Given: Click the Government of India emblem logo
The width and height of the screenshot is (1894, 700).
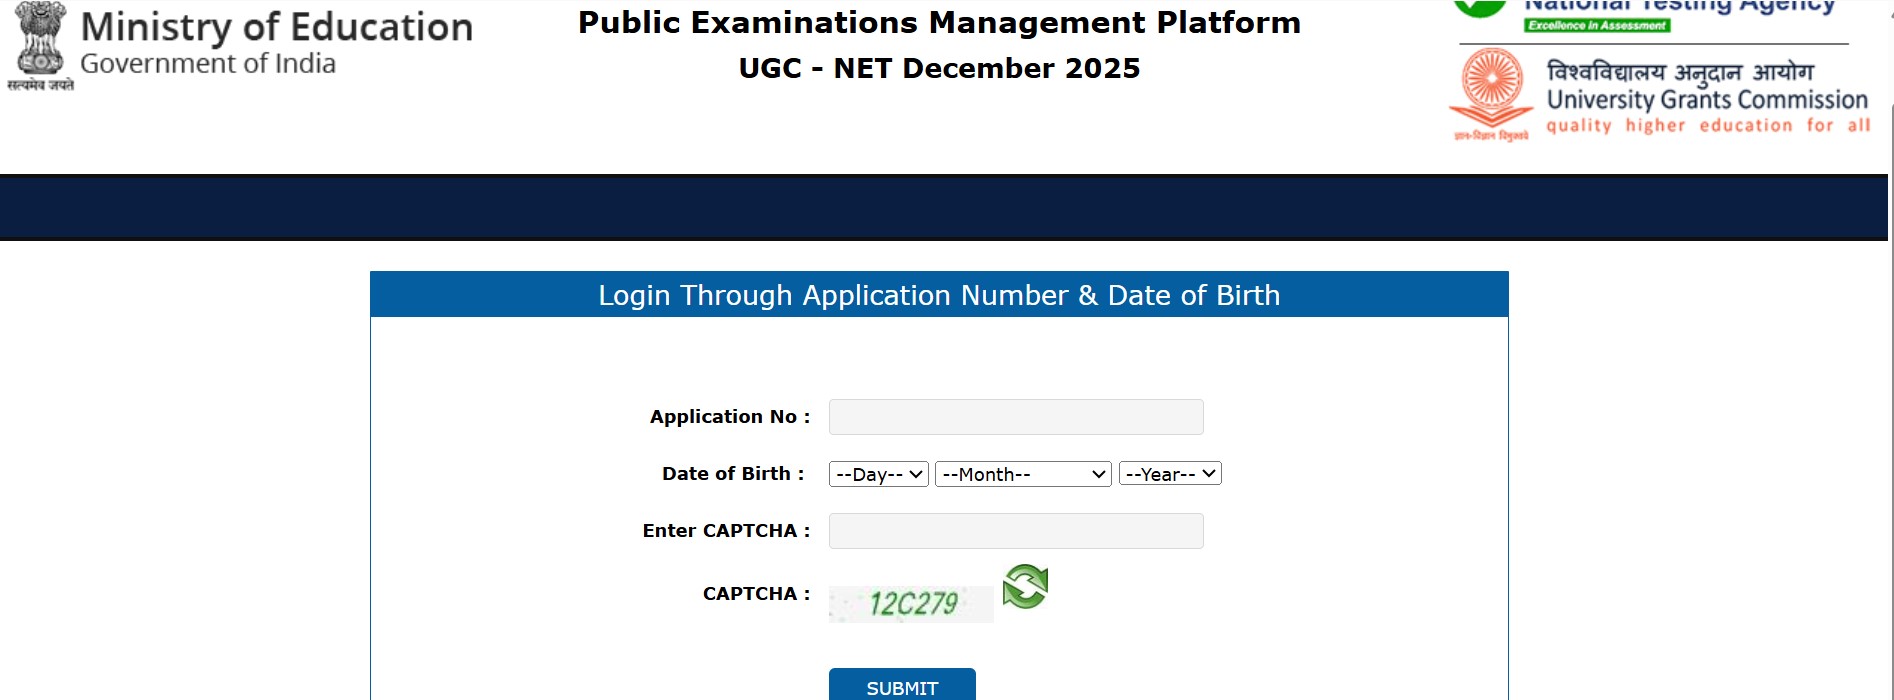Looking at the screenshot, I should point(40,46).
